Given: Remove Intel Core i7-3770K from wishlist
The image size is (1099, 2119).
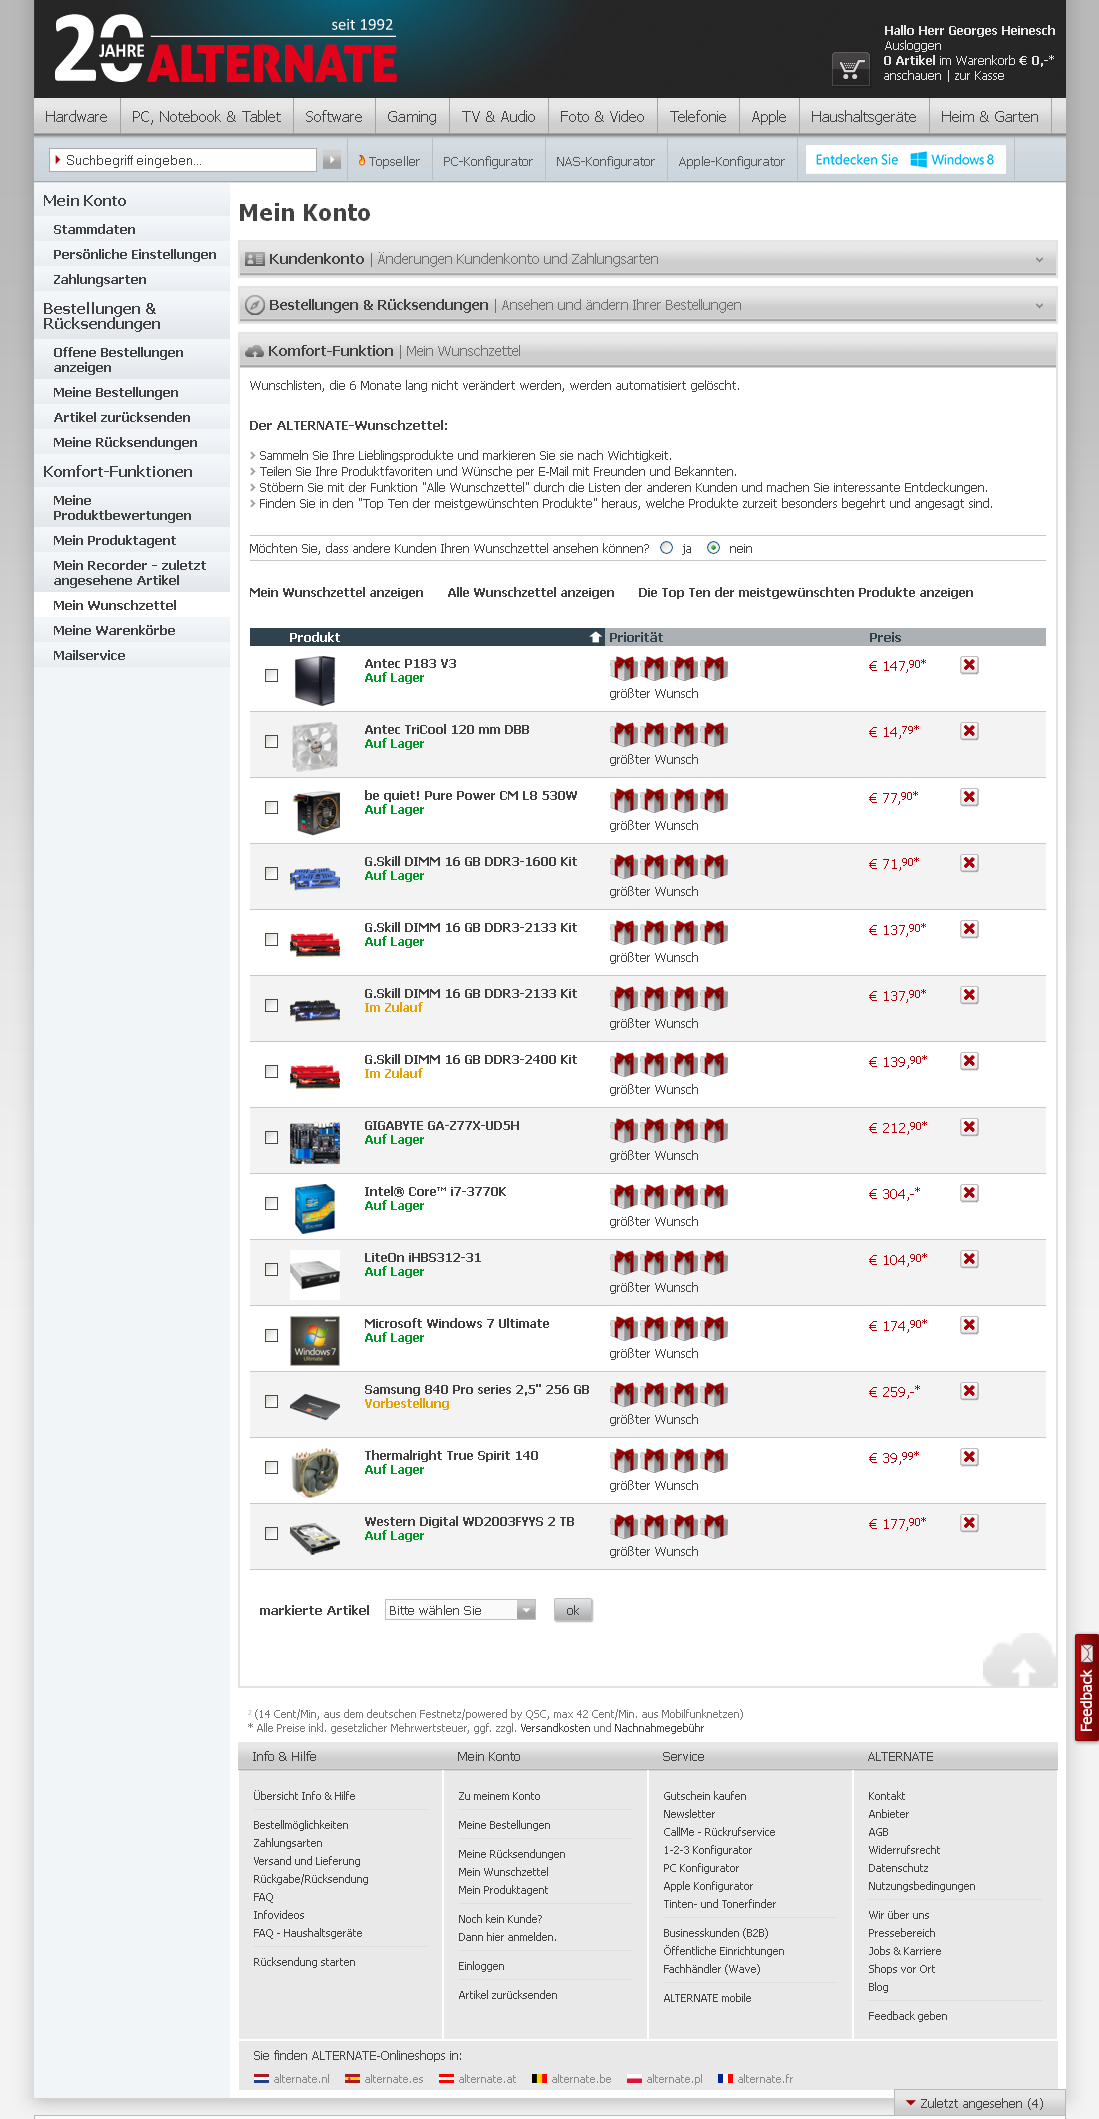Looking at the screenshot, I should pos(969,1193).
